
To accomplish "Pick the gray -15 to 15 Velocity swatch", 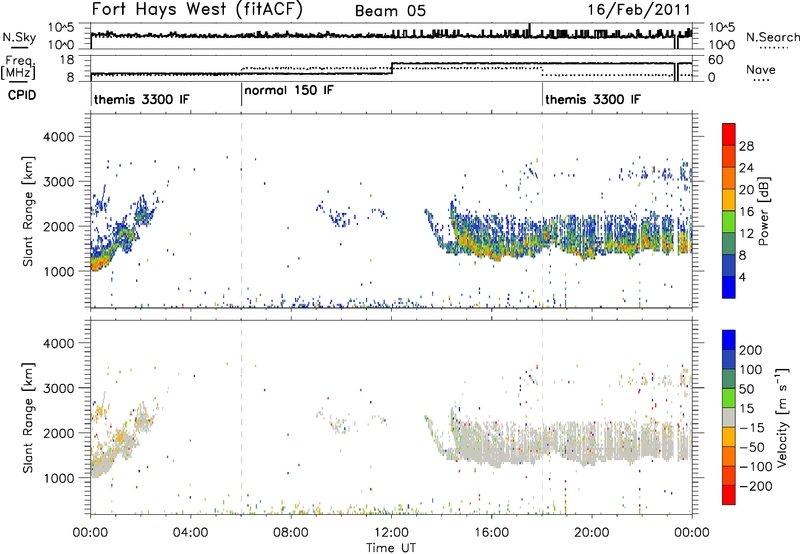I will click(729, 417).
